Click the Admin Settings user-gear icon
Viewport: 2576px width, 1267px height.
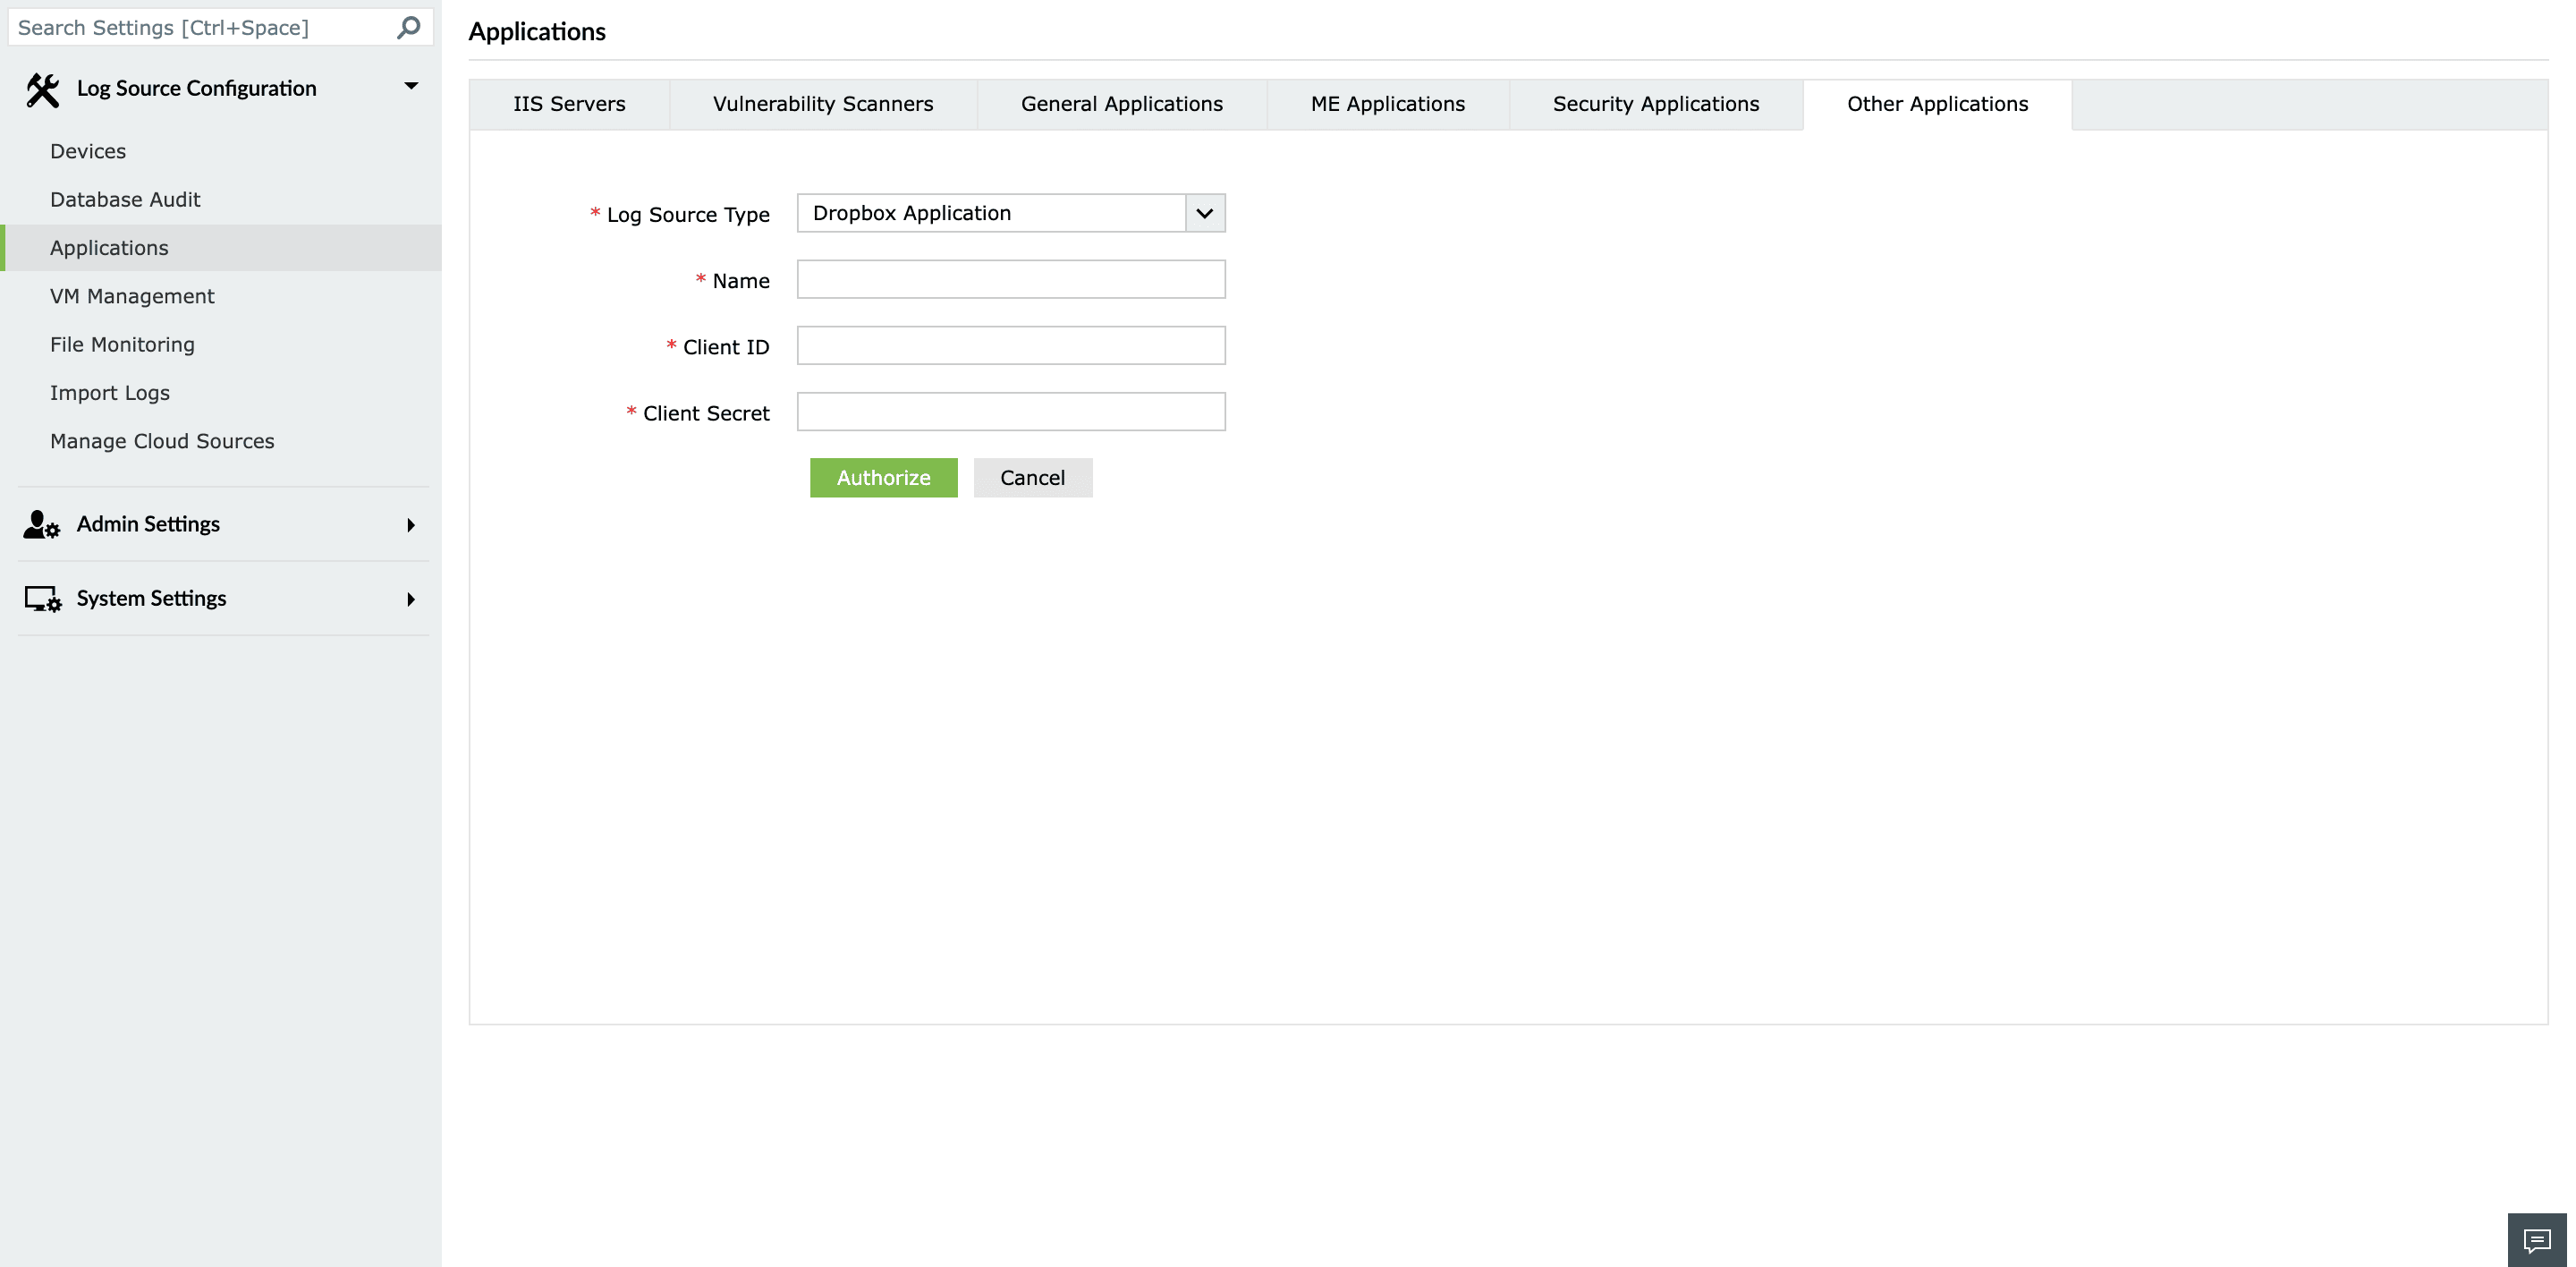click(x=42, y=525)
